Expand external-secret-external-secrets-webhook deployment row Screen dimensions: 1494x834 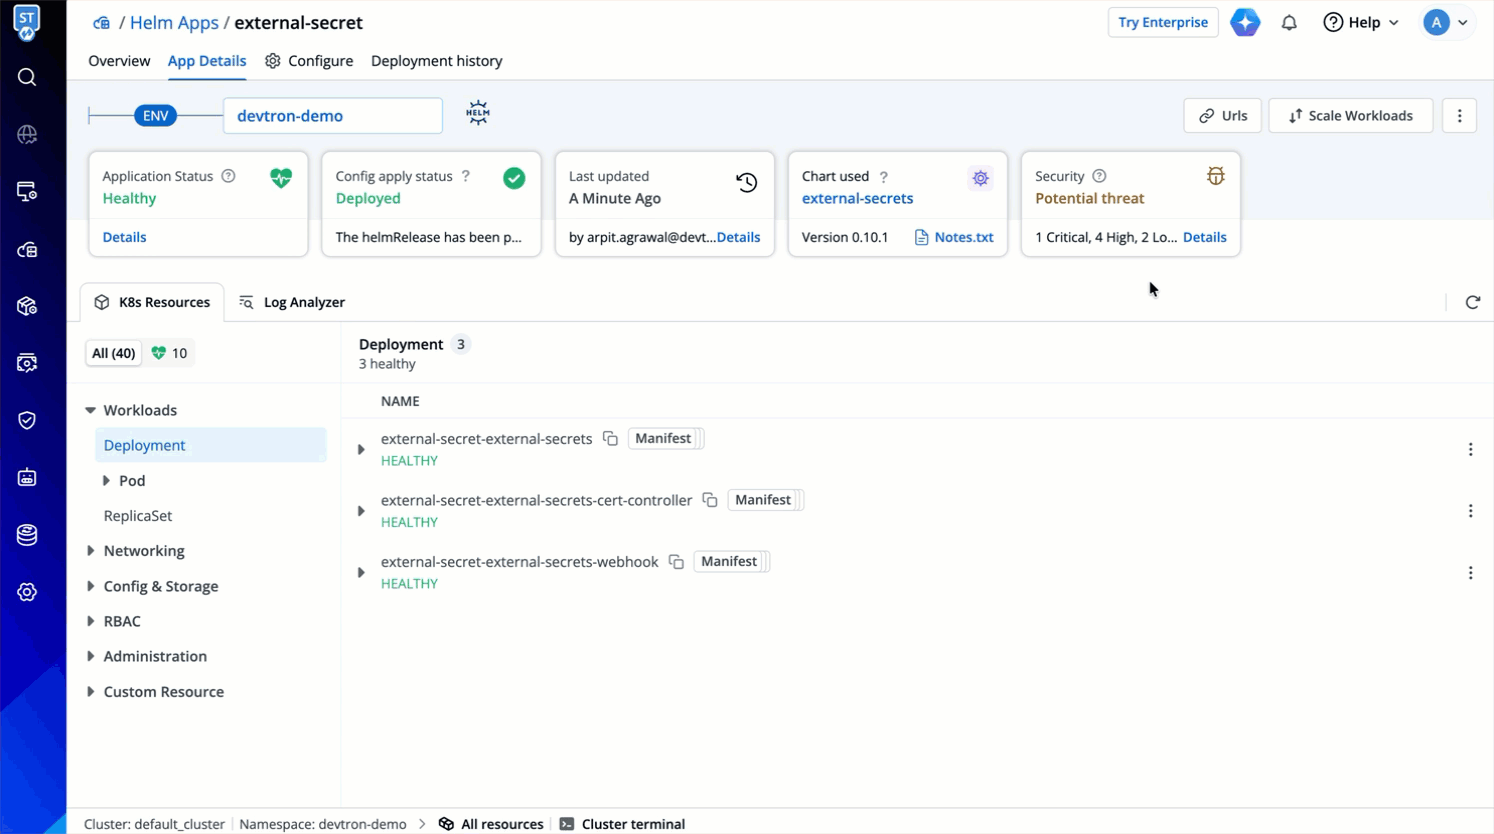[361, 573]
